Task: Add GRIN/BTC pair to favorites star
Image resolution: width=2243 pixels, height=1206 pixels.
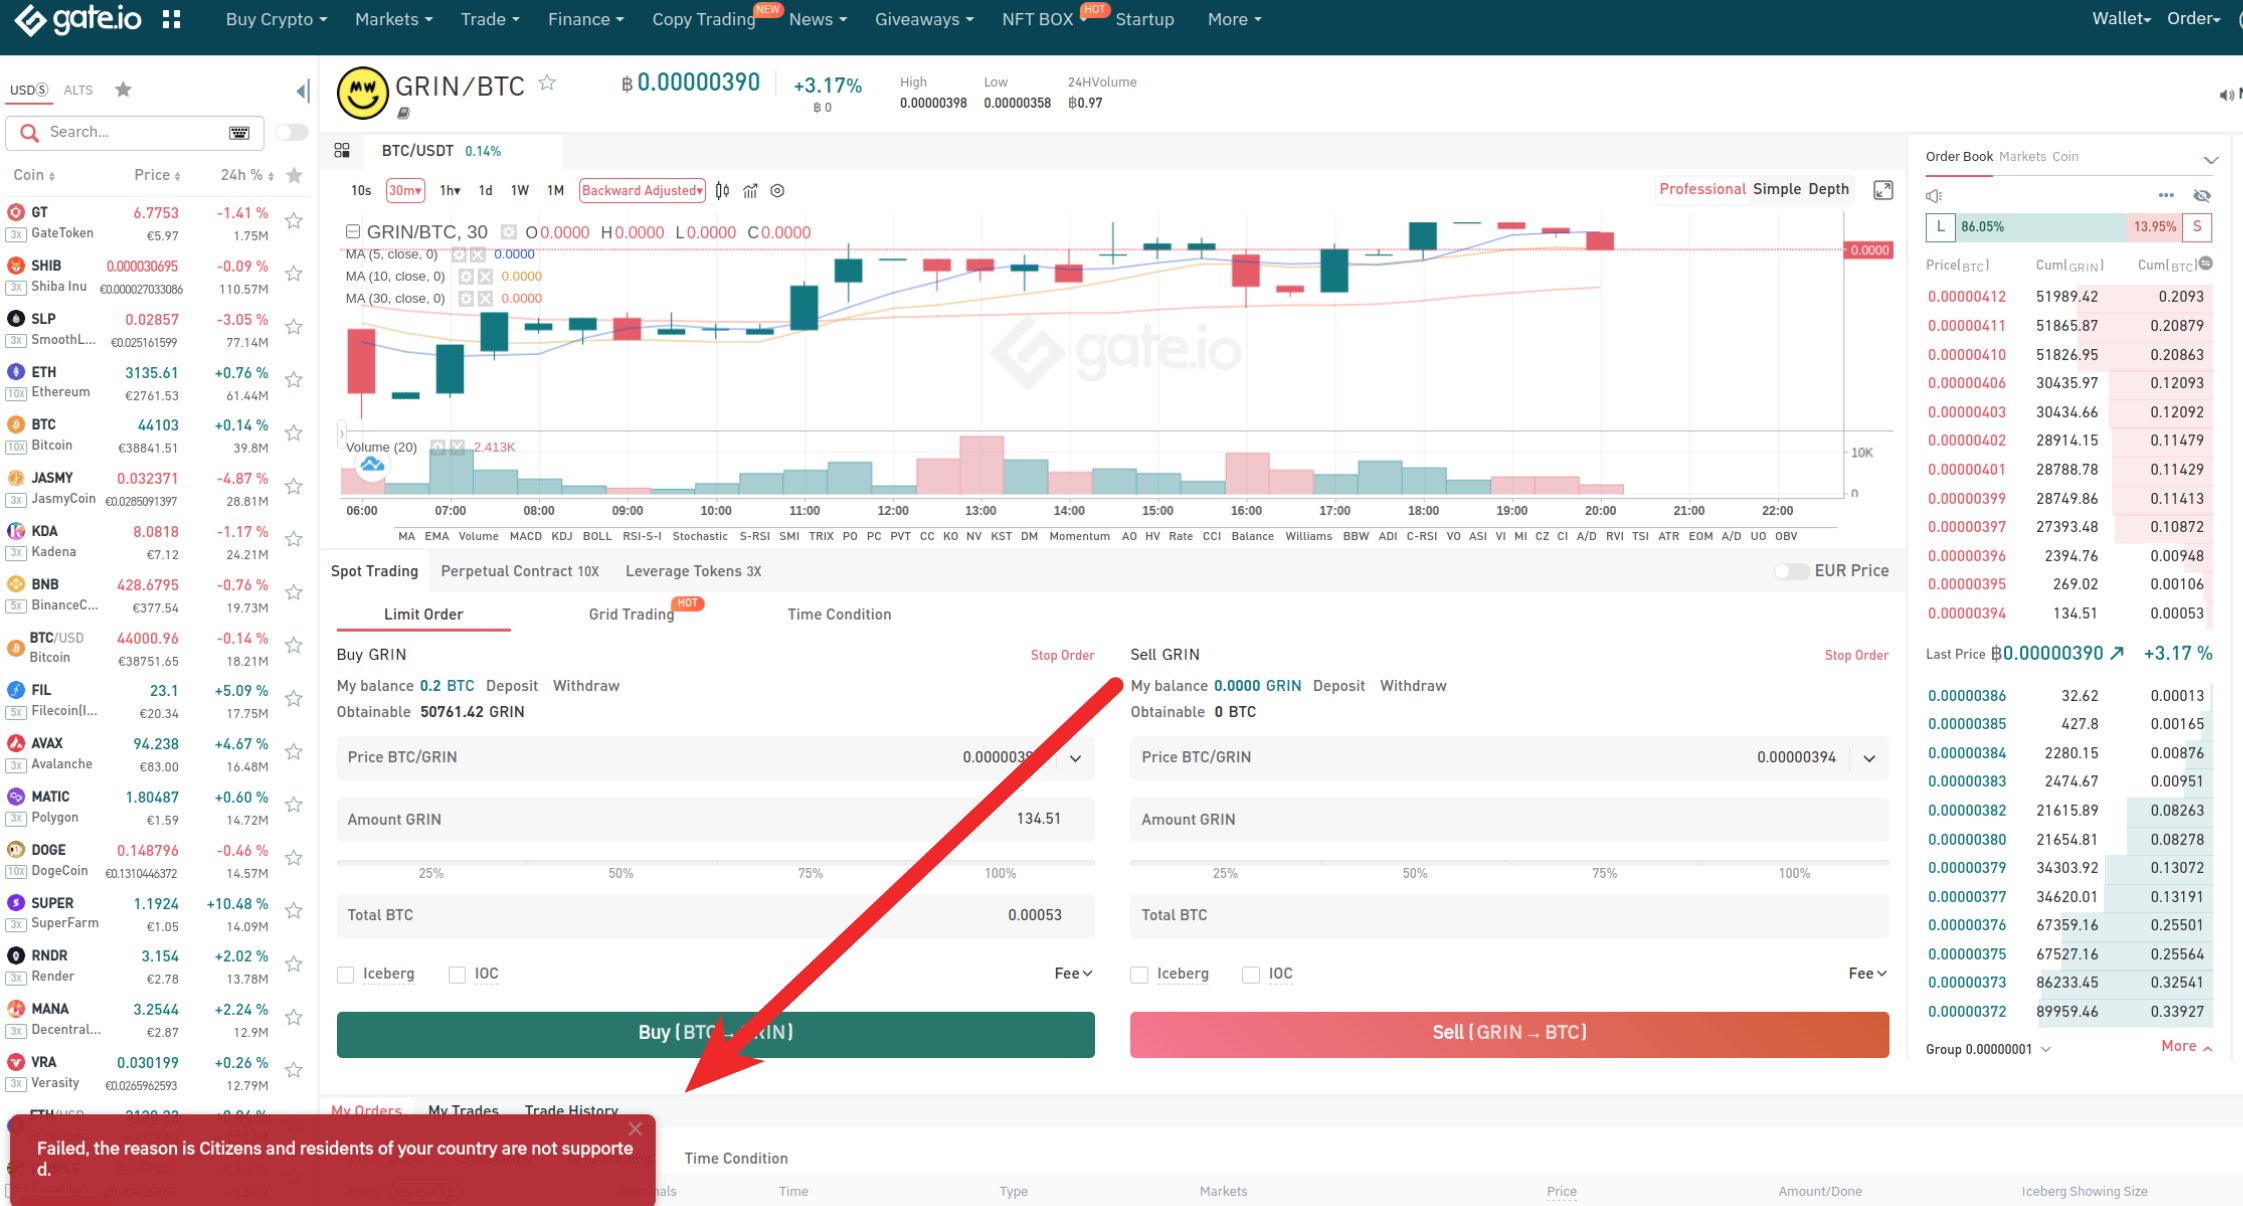Action: point(547,83)
